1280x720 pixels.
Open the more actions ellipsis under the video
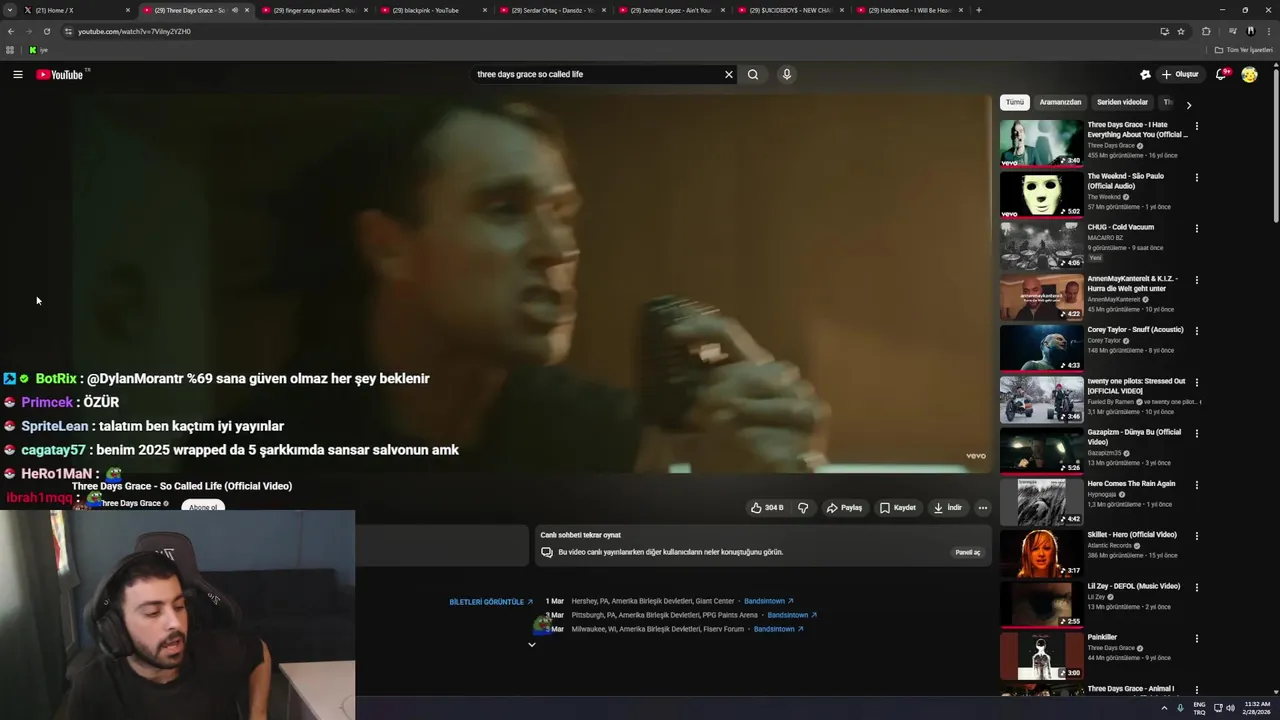(983, 508)
